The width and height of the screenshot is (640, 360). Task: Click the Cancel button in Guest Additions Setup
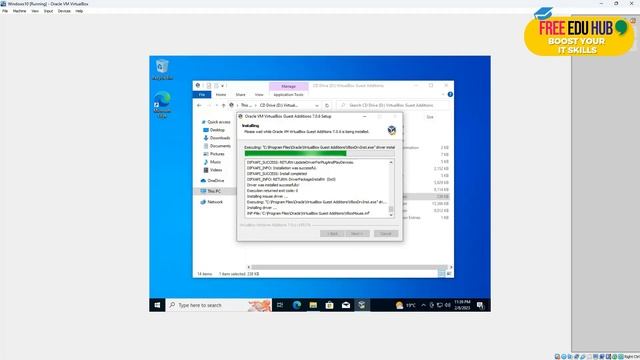pos(386,234)
